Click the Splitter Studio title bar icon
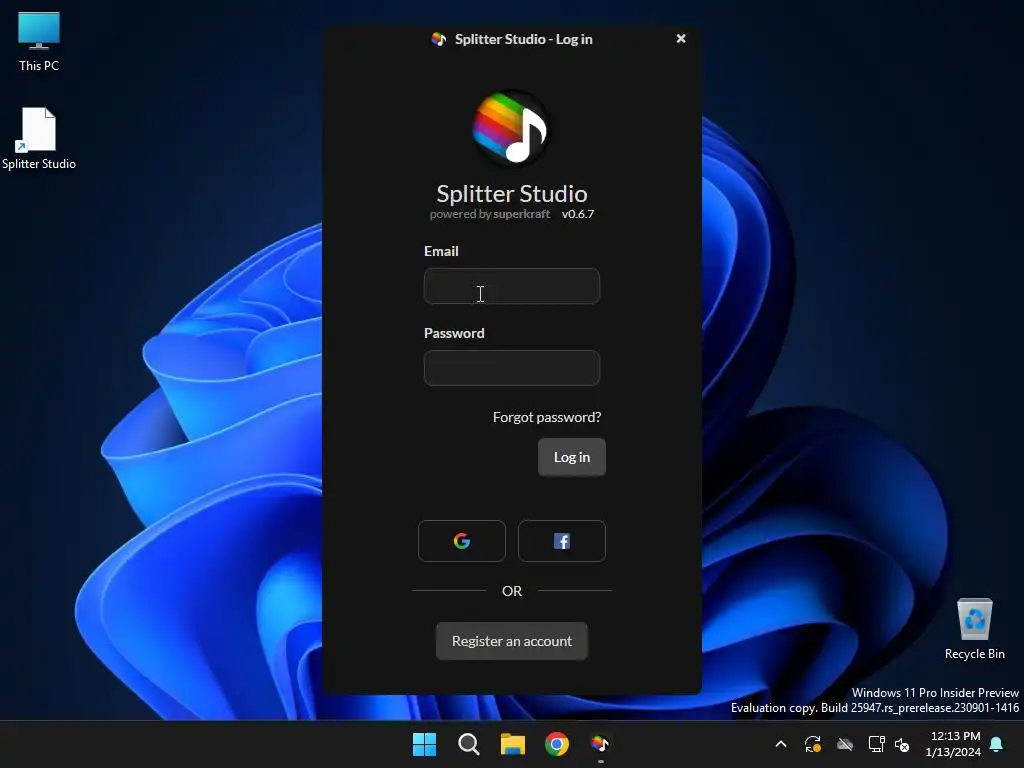 (x=438, y=39)
